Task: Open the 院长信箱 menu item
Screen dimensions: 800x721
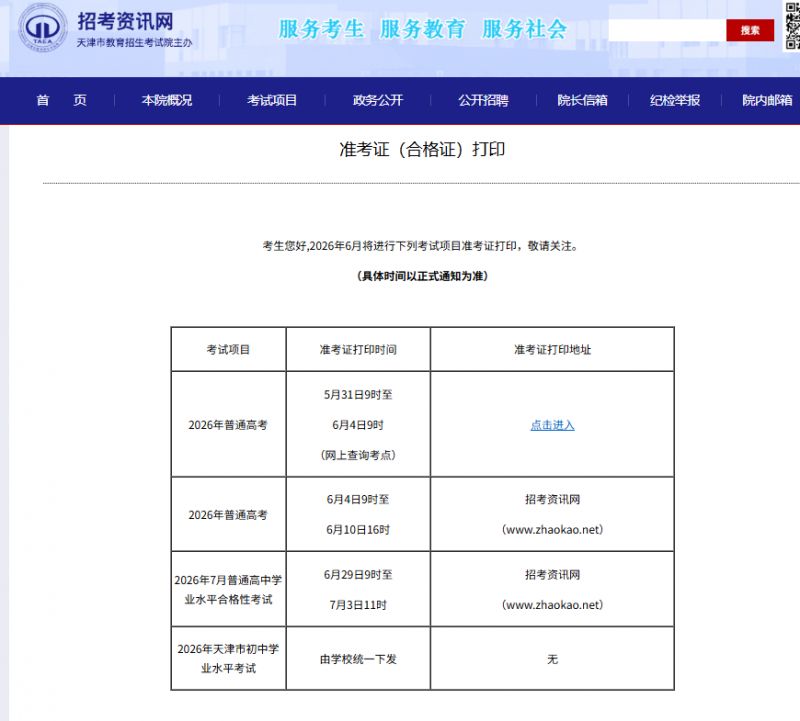Action: point(582,100)
